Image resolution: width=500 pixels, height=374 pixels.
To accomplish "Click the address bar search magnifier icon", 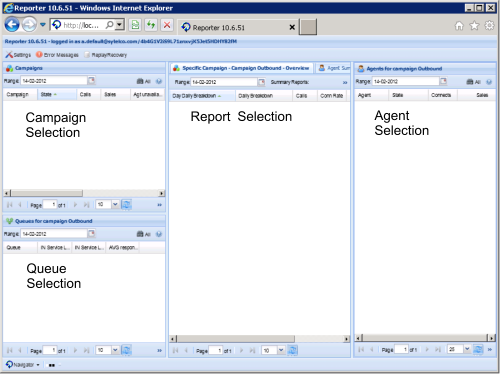I will [x=109, y=25].
